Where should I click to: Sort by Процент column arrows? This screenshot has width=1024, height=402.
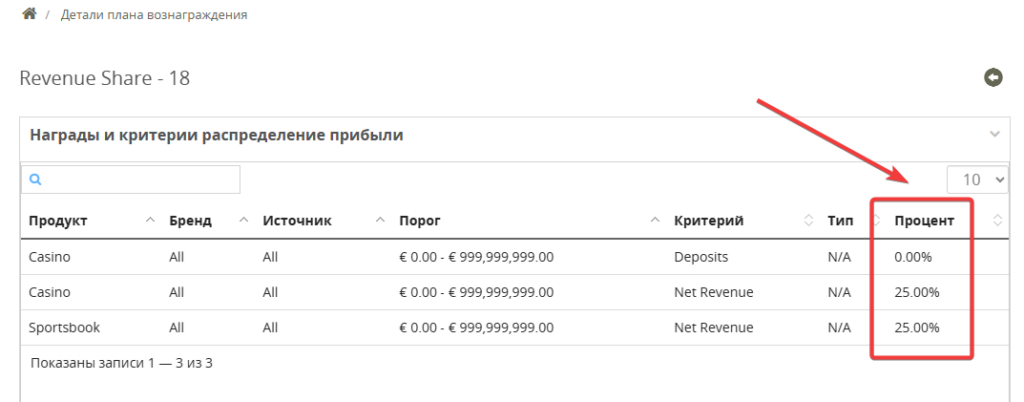click(x=997, y=221)
